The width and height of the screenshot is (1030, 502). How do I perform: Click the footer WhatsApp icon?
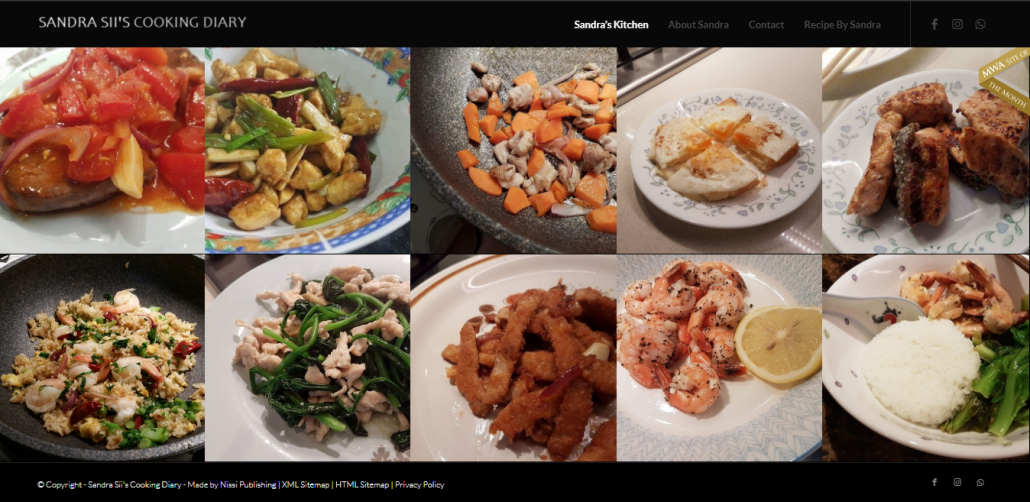pyautogui.click(x=980, y=482)
